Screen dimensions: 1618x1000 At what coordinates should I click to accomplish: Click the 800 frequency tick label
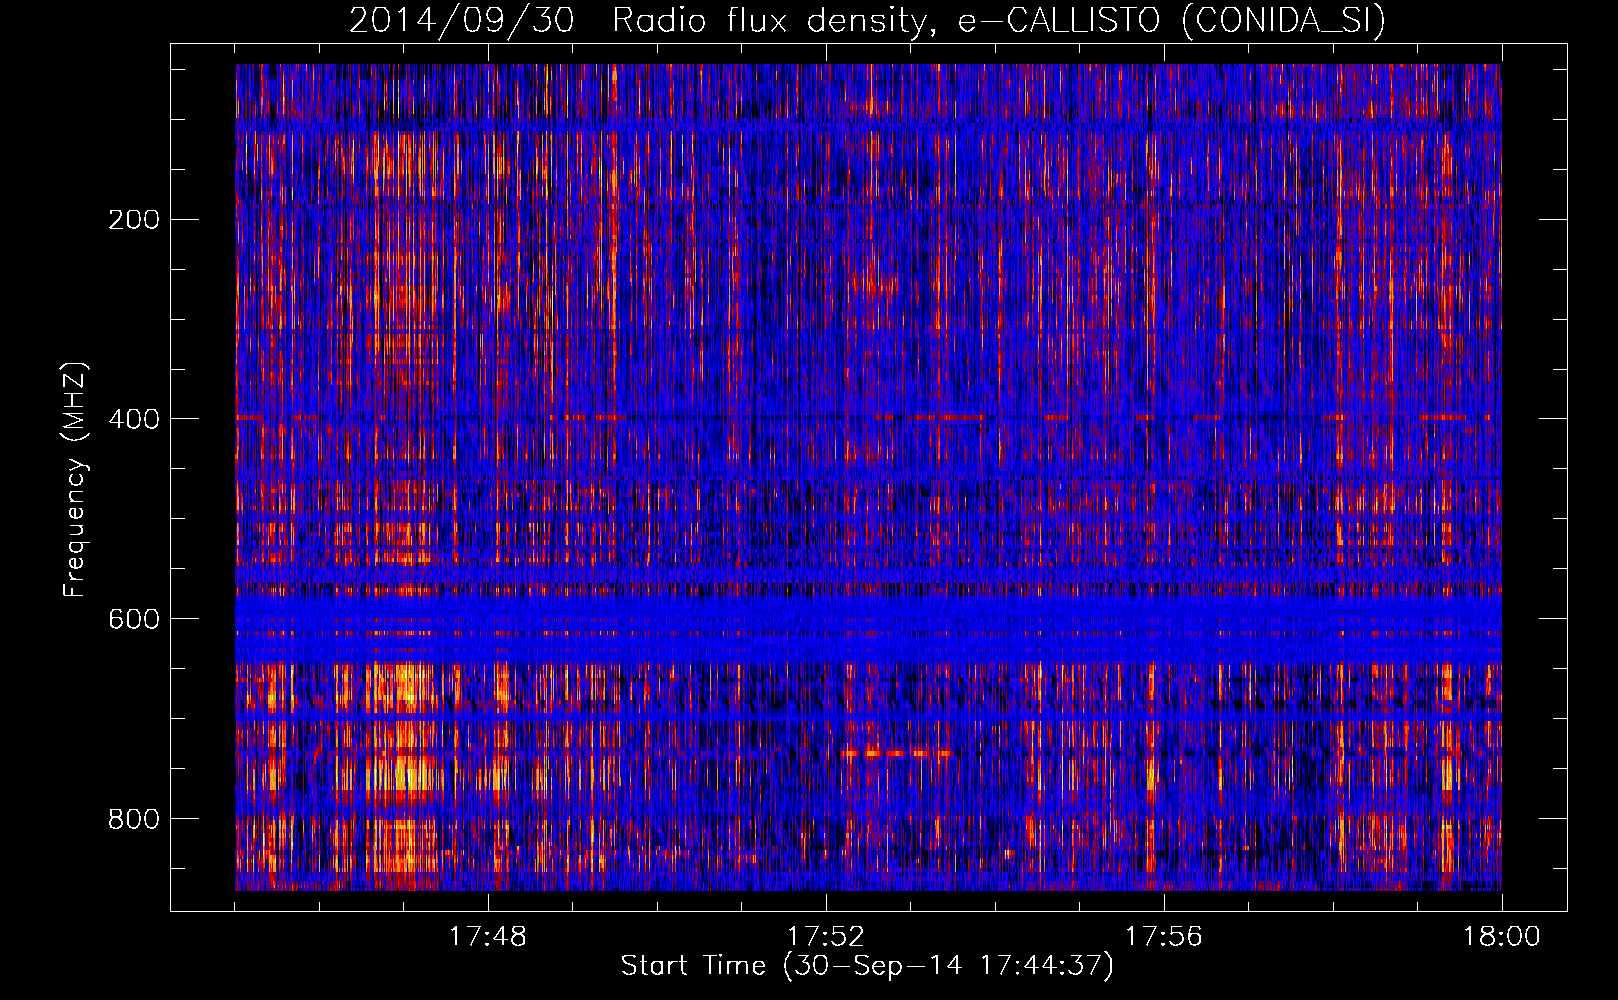[x=133, y=819]
